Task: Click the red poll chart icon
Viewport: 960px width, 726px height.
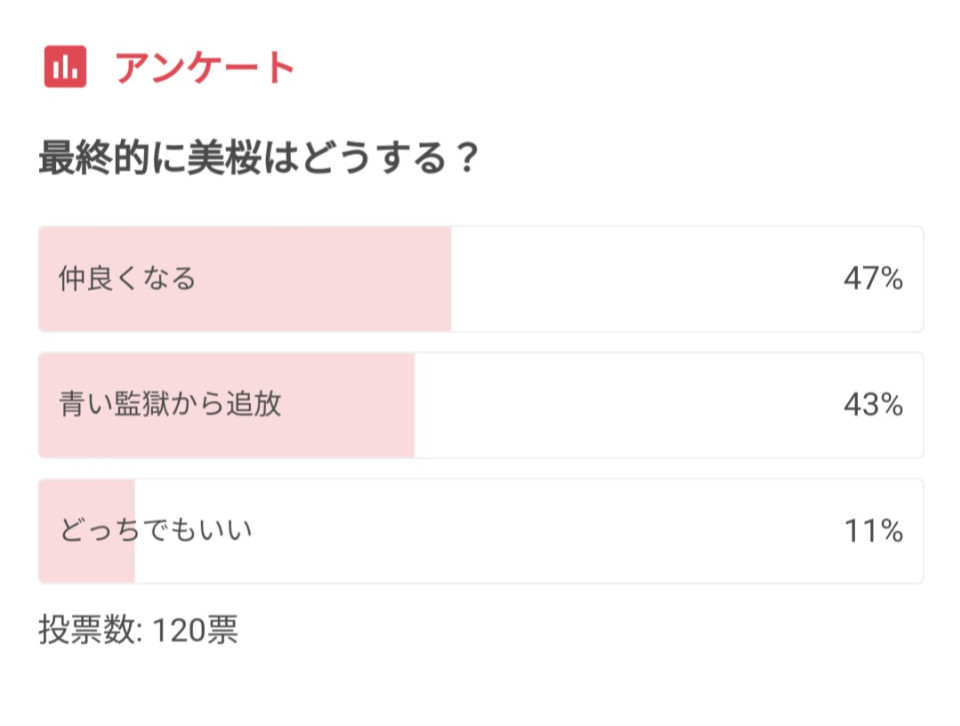Action: click(65, 66)
